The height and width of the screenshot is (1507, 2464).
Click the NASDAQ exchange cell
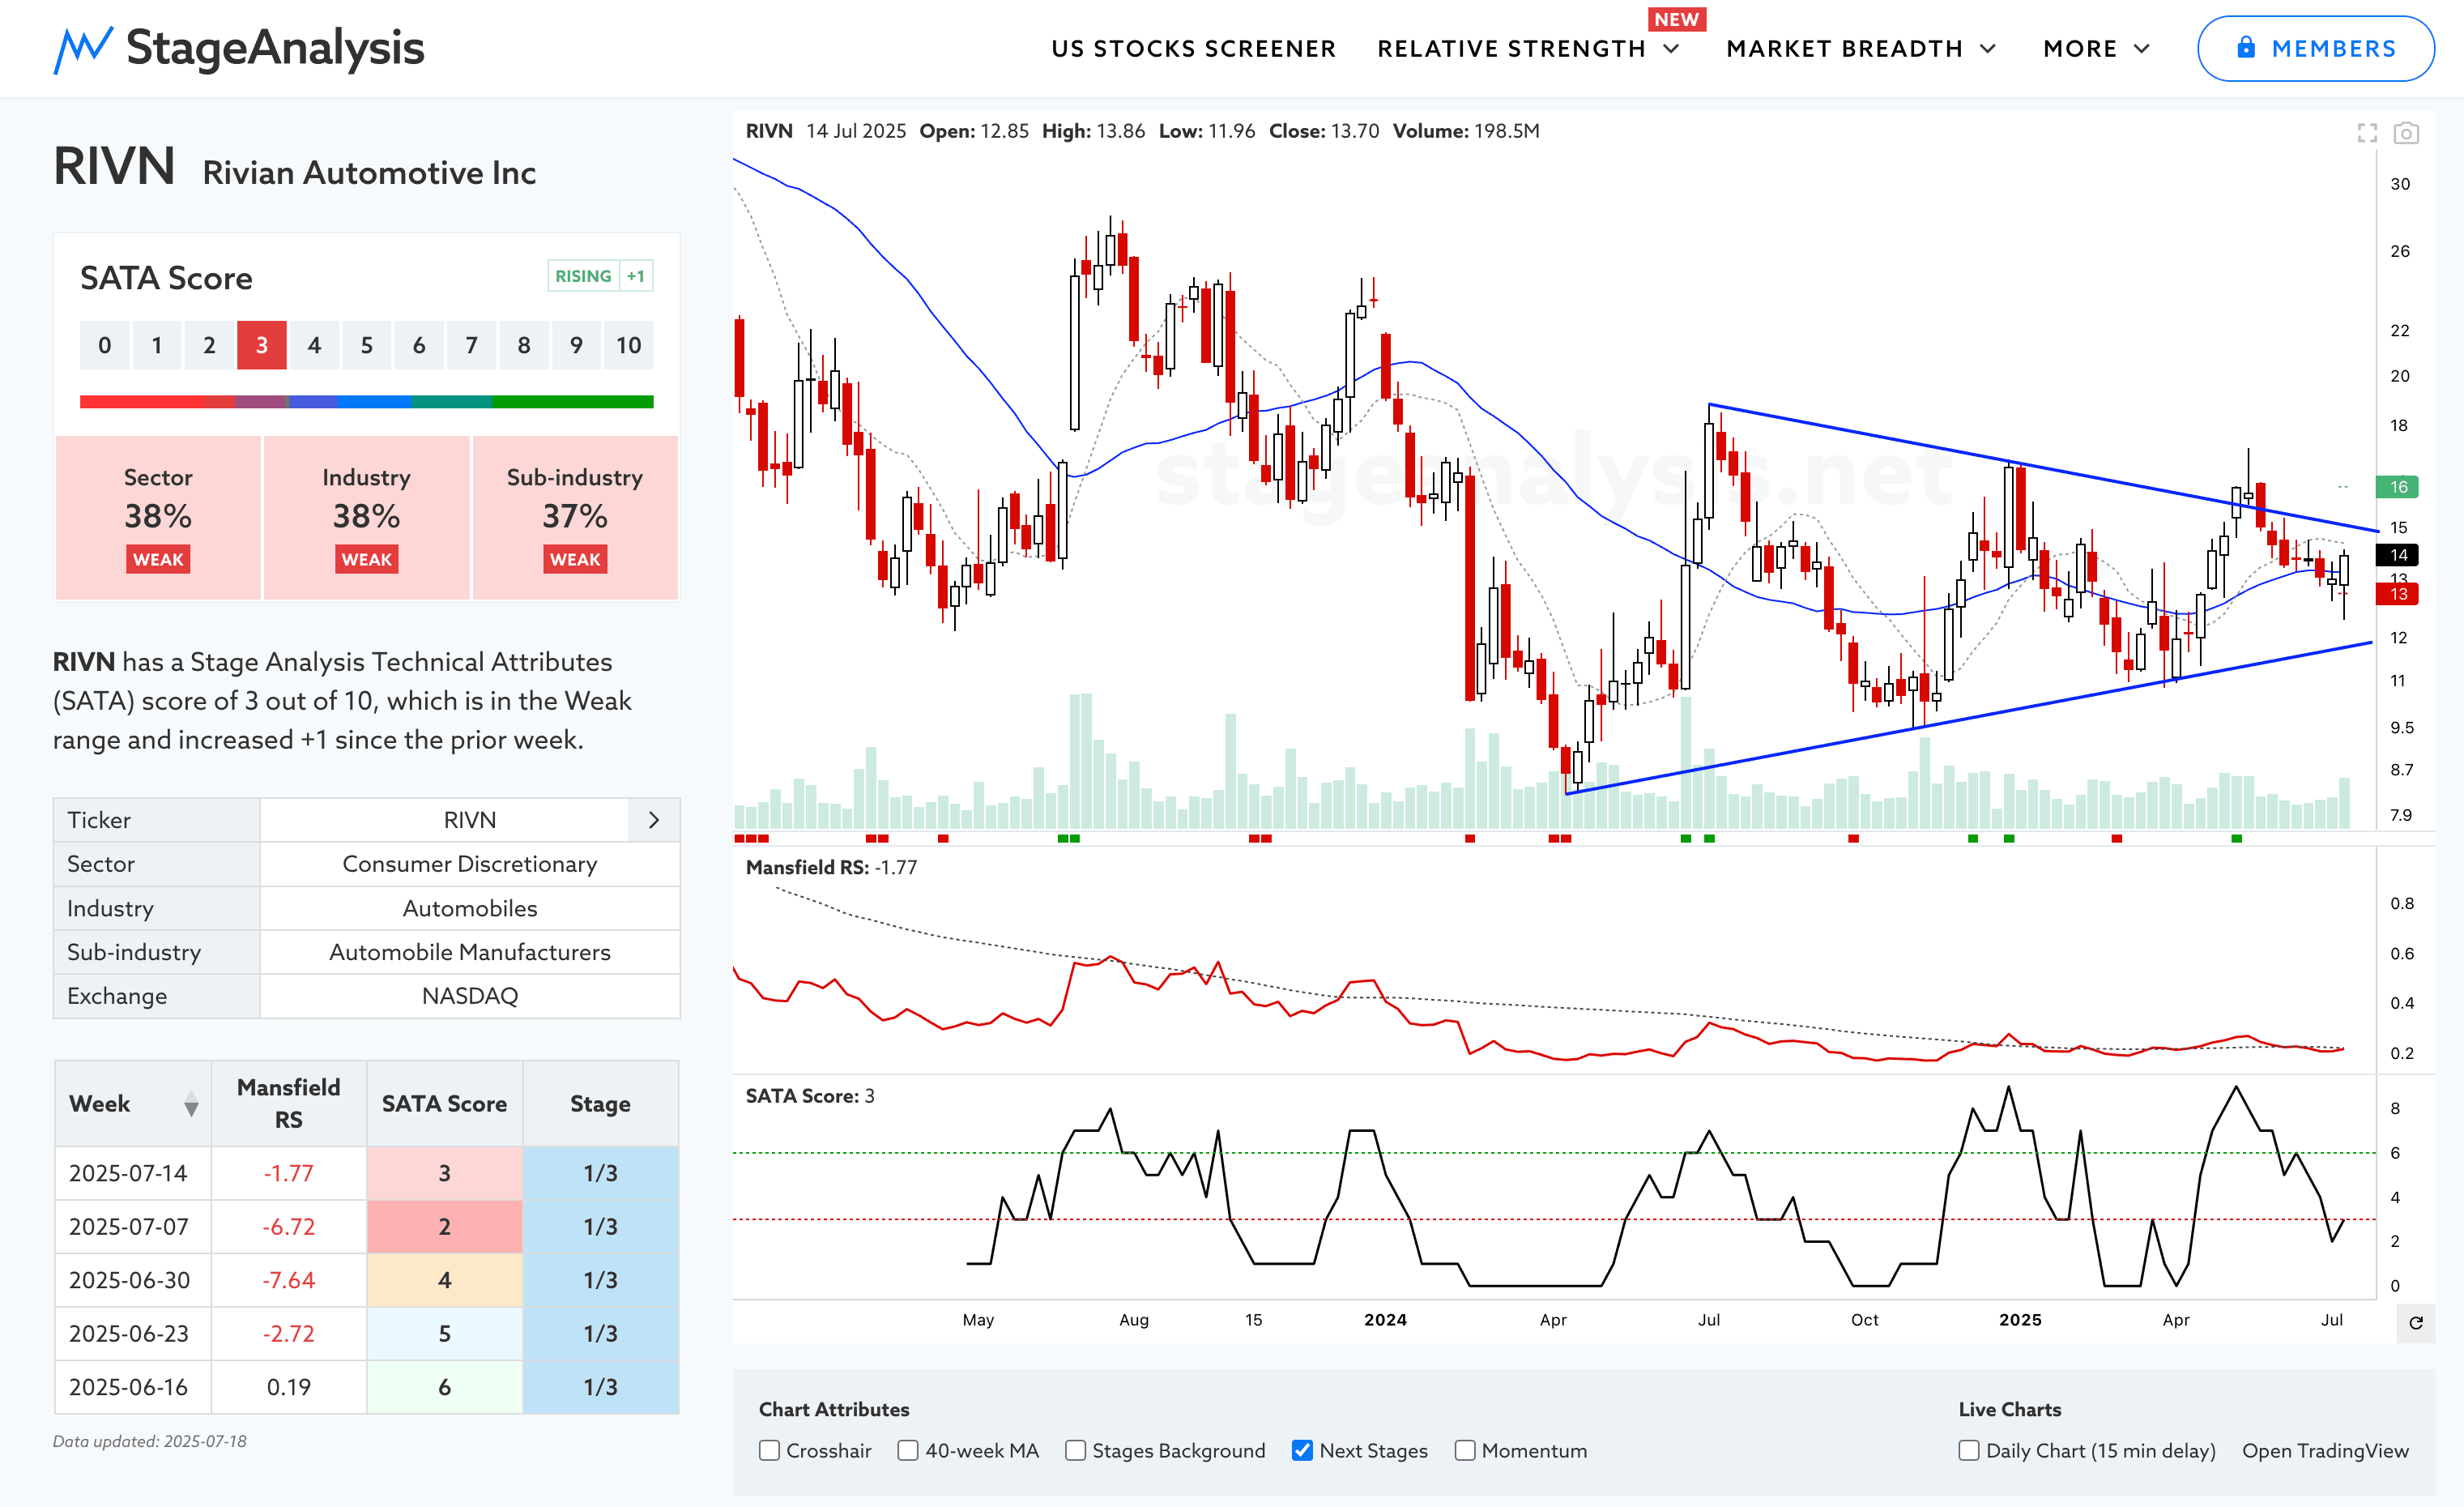470,996
